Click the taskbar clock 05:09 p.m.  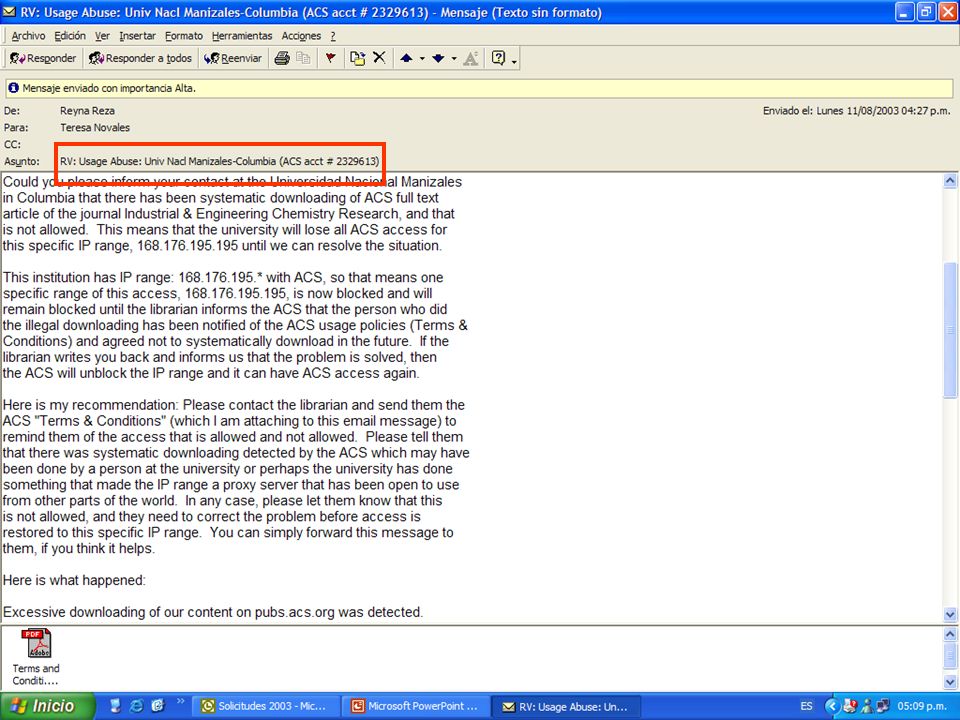[x=922, y=706]
